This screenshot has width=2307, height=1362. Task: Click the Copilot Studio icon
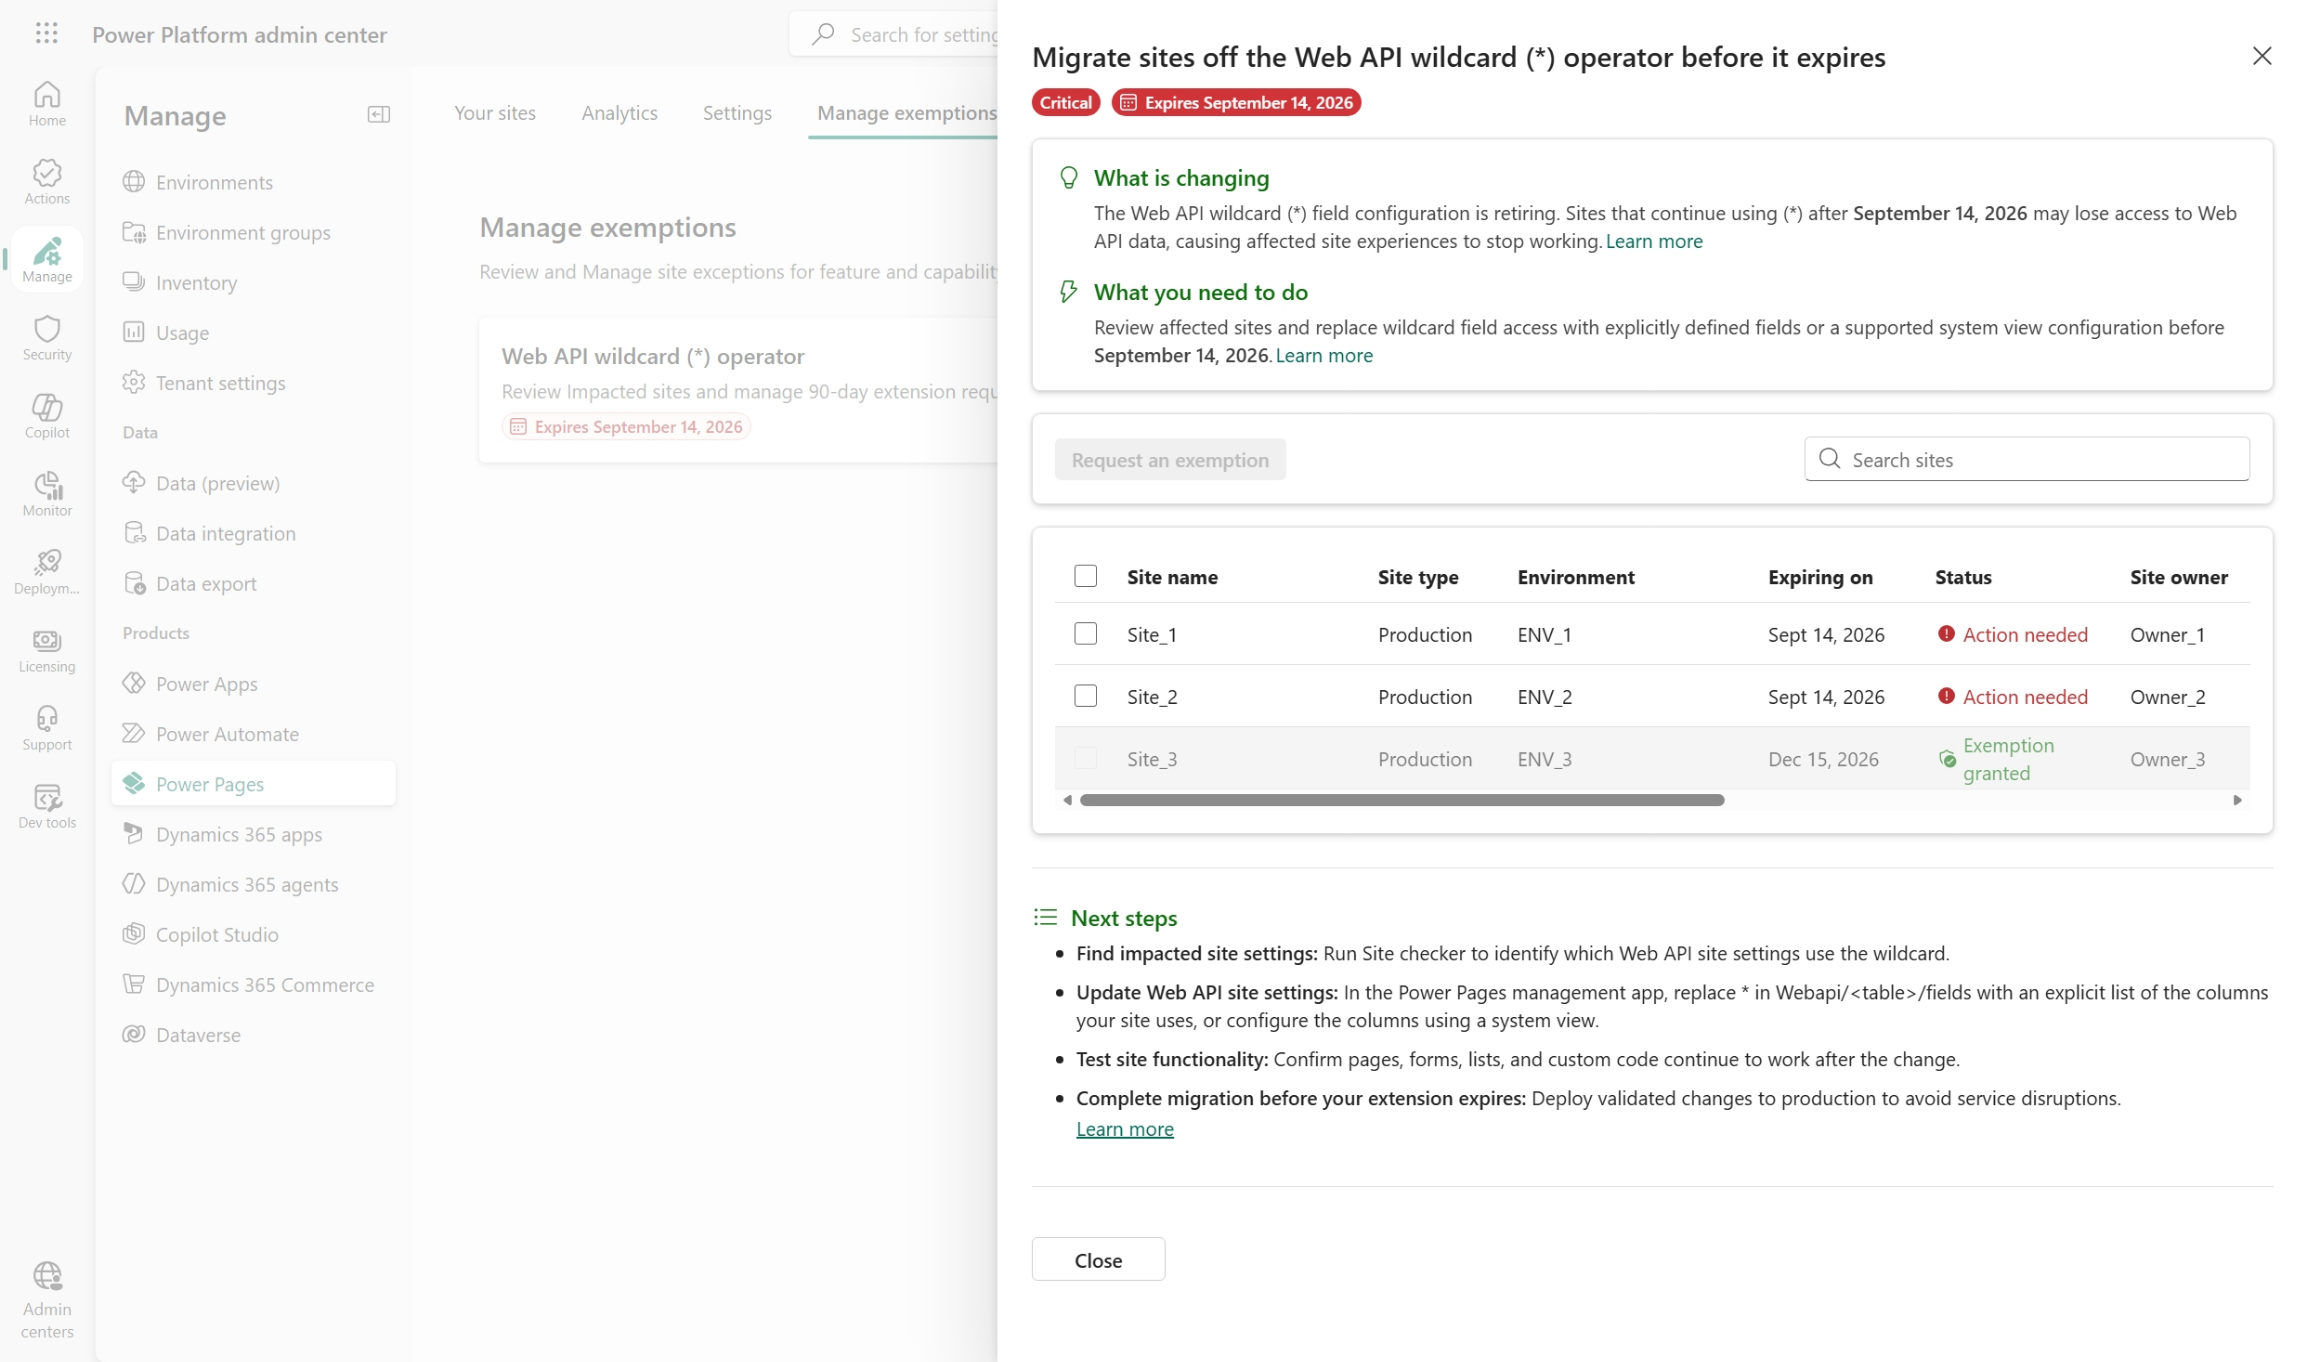click(134, 933)
